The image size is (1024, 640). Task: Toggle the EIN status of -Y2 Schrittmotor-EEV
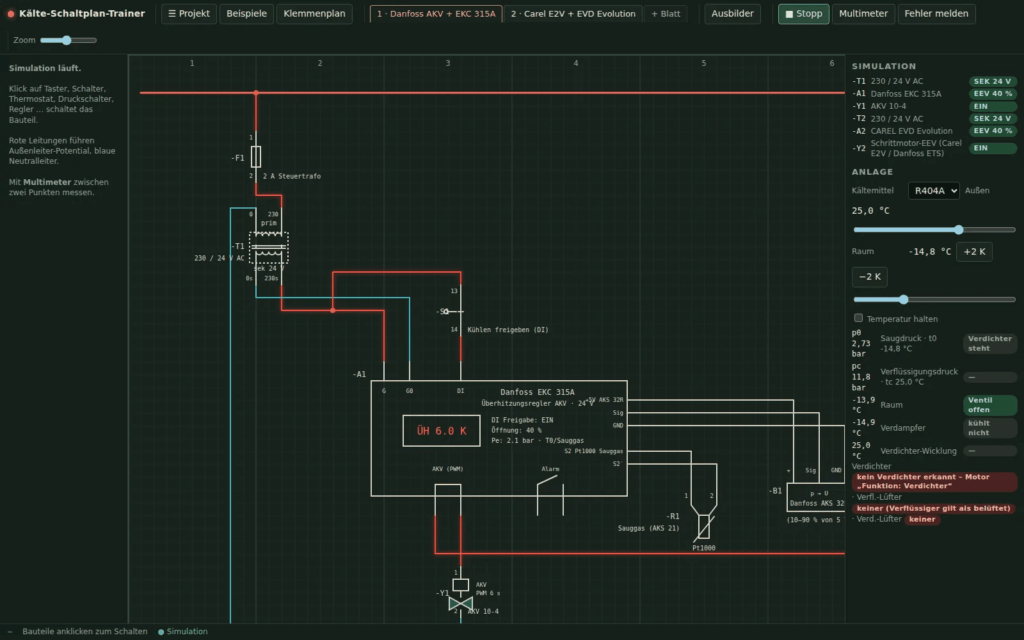pyautogui.click(x=992, y=148)
